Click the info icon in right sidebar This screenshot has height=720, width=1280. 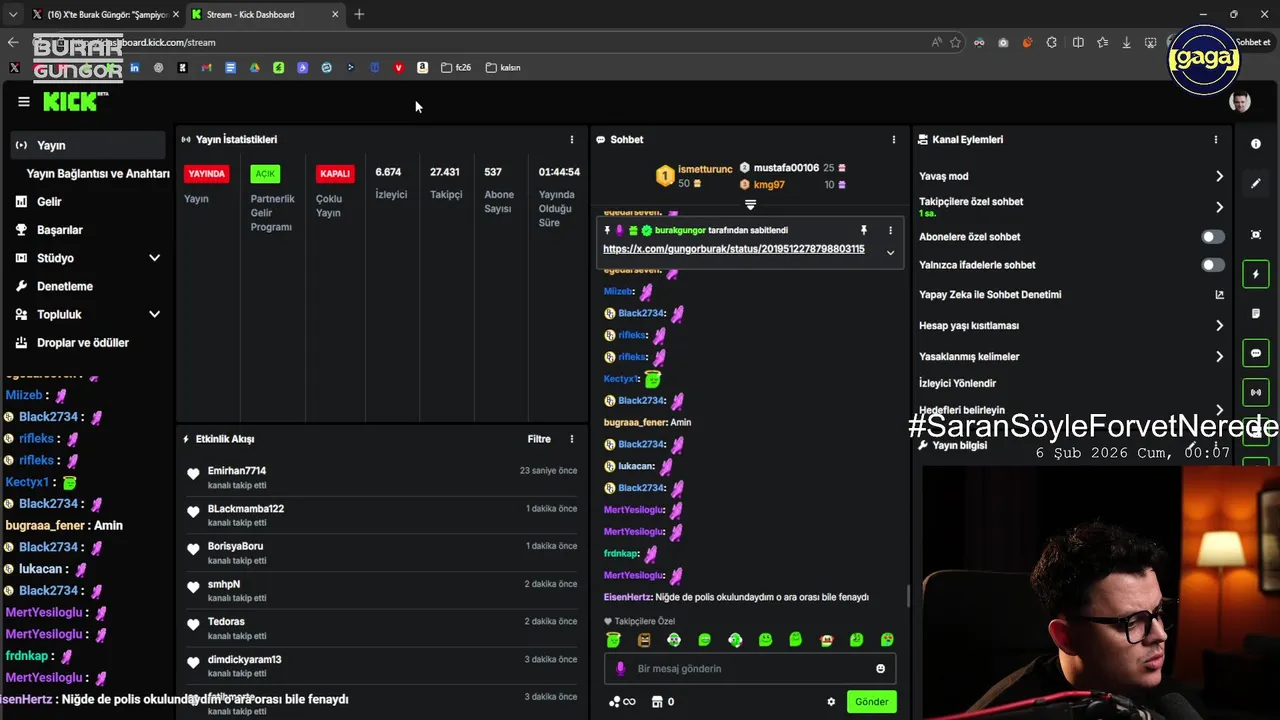(x=1256, y=144)
